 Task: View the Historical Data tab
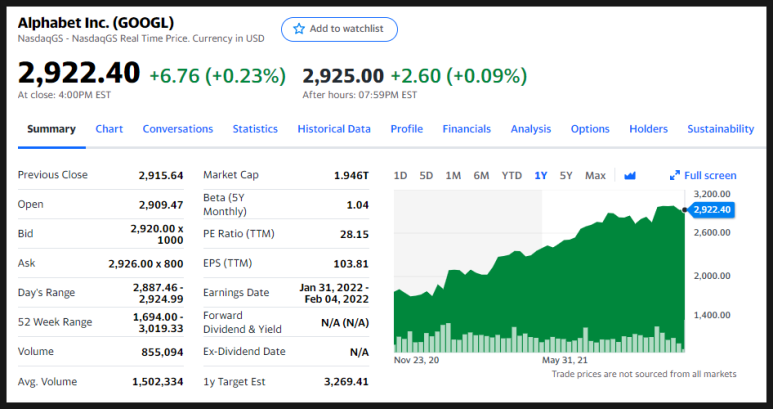(x=334, y=129)
